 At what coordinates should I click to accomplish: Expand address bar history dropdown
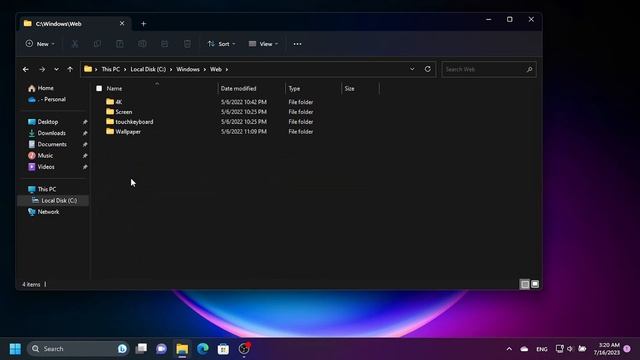(412, 69)
